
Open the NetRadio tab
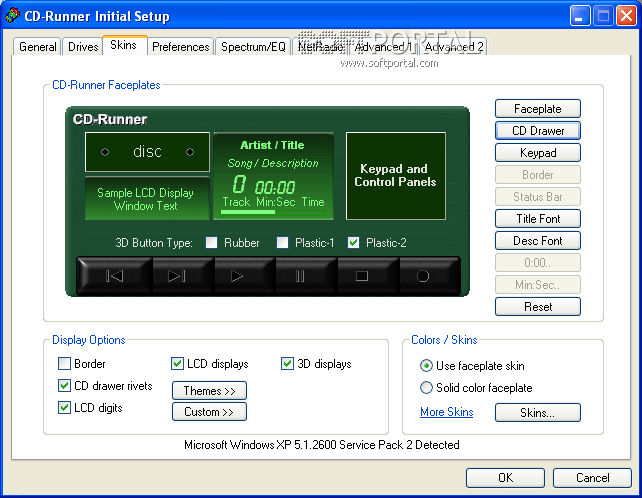tap(320, 47)
